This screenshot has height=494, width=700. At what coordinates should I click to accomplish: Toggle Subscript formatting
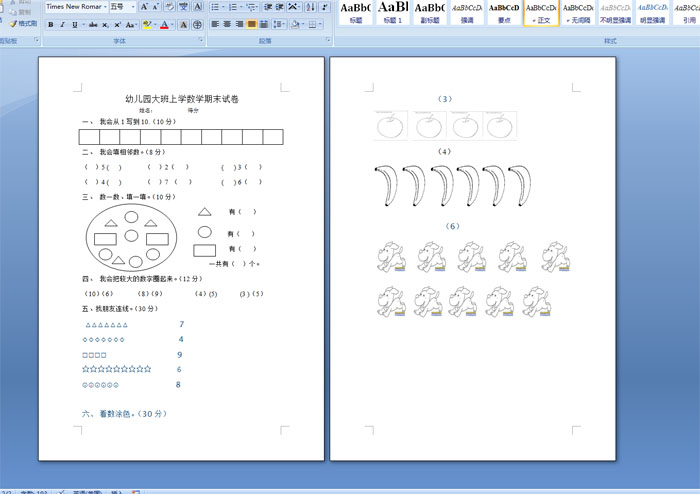click(105, 25)
